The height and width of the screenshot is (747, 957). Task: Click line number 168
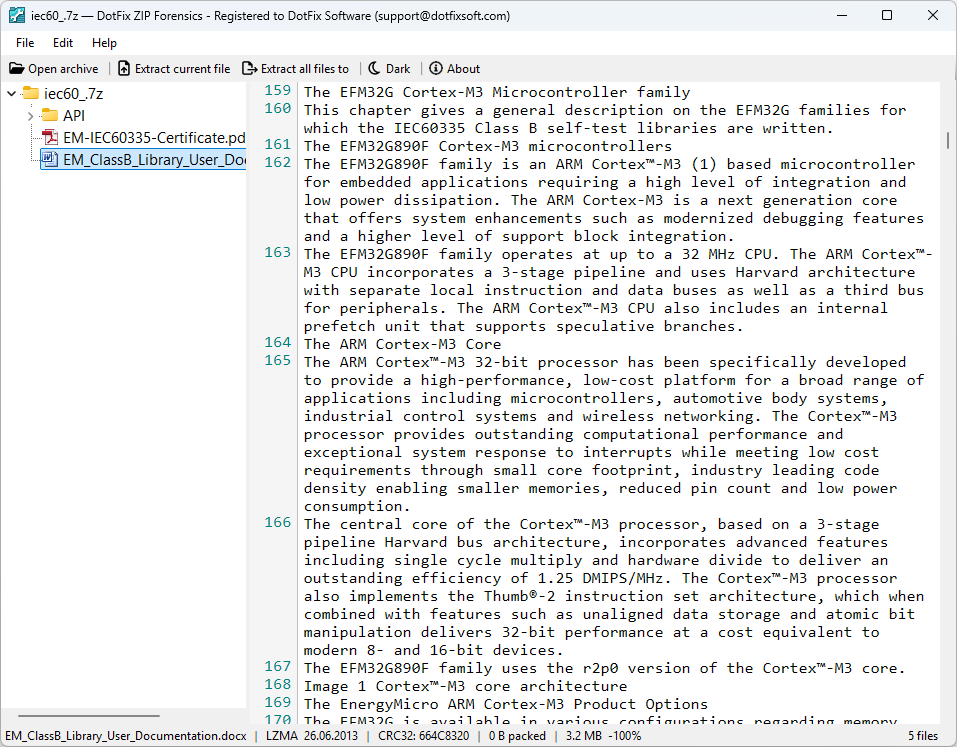[x=278, y=685]
